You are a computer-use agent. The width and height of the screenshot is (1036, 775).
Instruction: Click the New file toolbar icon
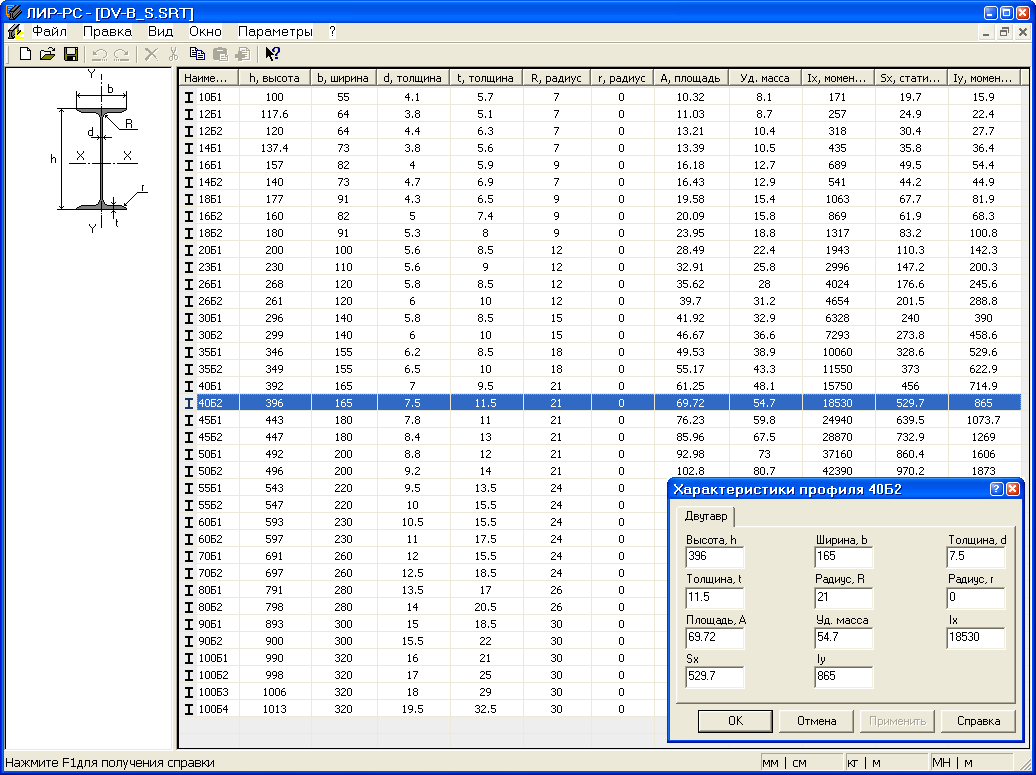click(x=26, y=54)
